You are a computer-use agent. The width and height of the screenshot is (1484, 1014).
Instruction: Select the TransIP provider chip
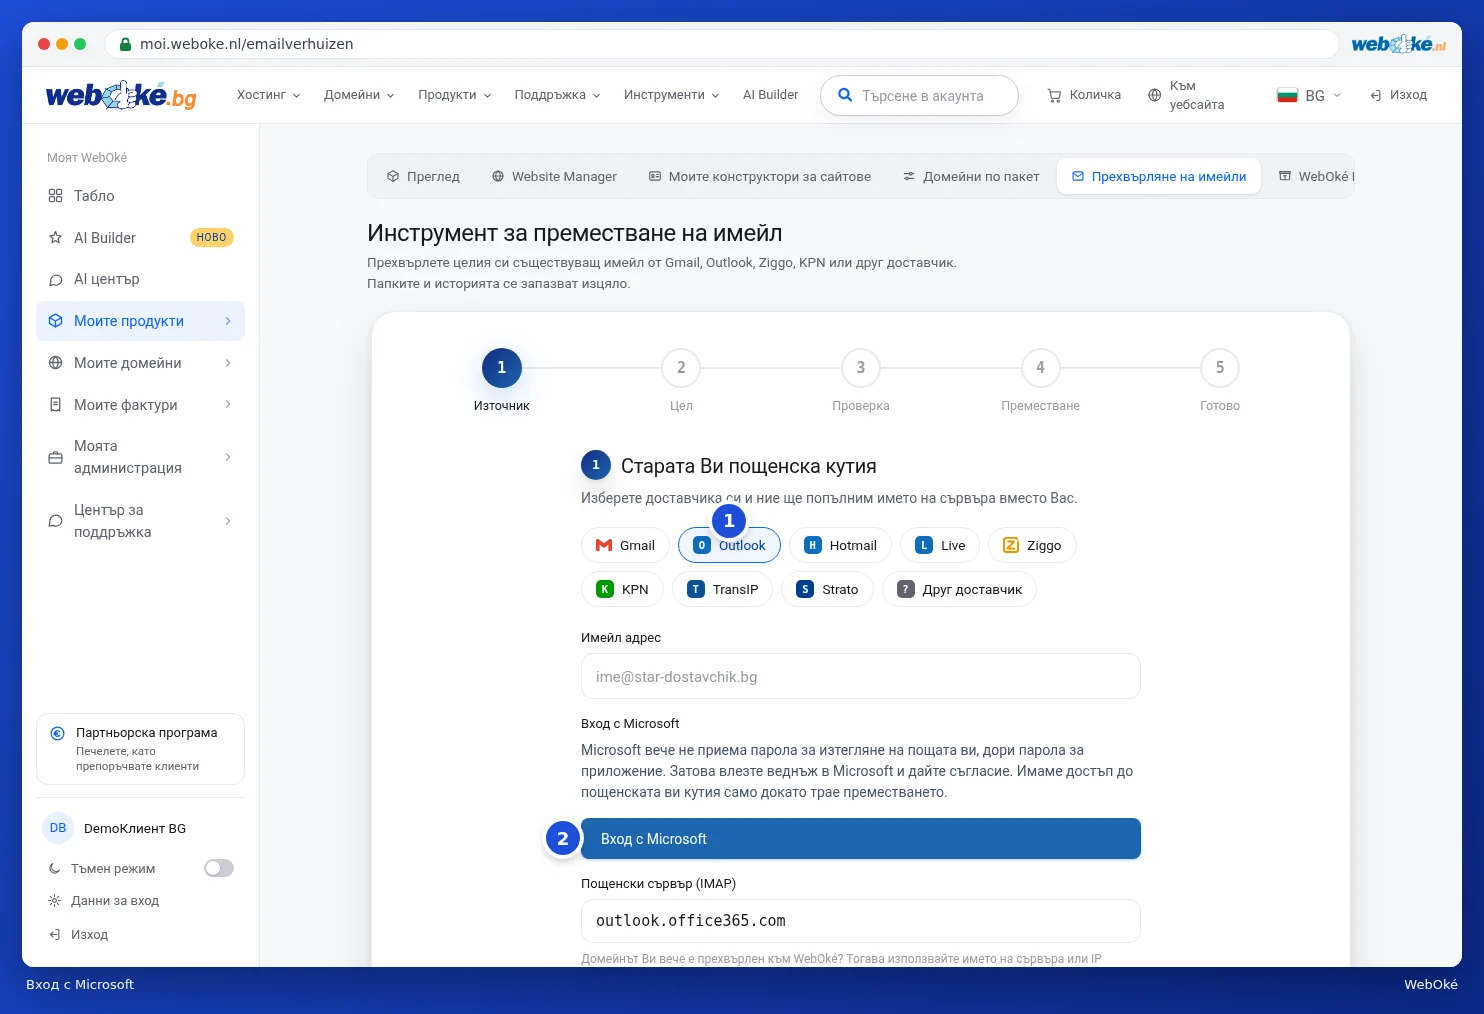[x=722, y=590]
